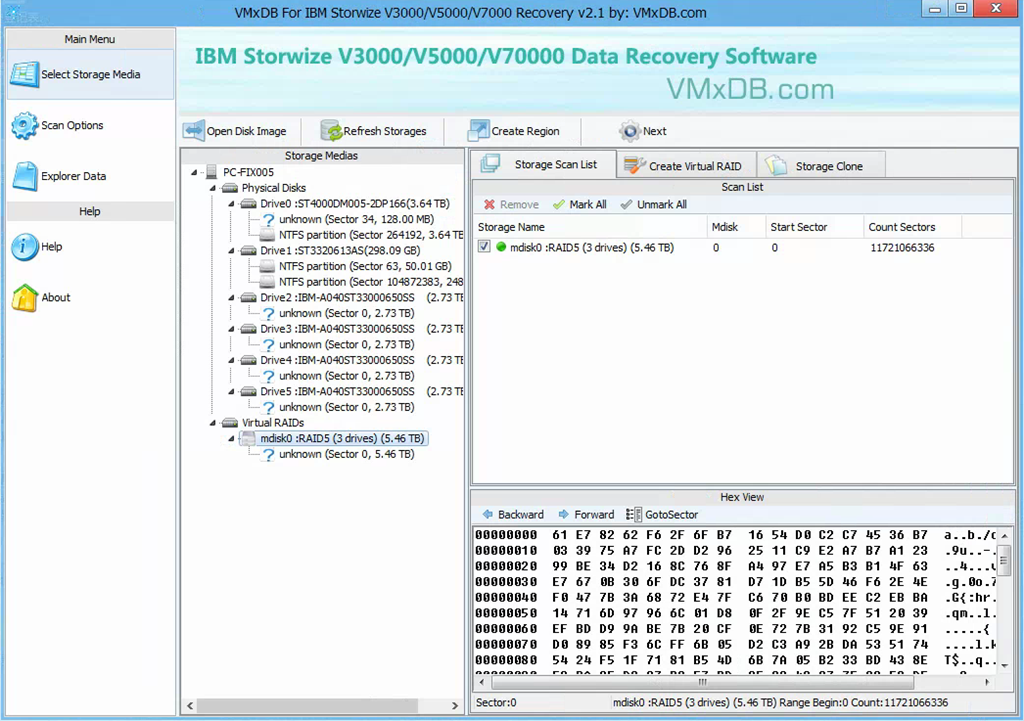This screenshot has width=1024, height=721.
Task: Click the Unmark All check icon
Action: (626, 204)
